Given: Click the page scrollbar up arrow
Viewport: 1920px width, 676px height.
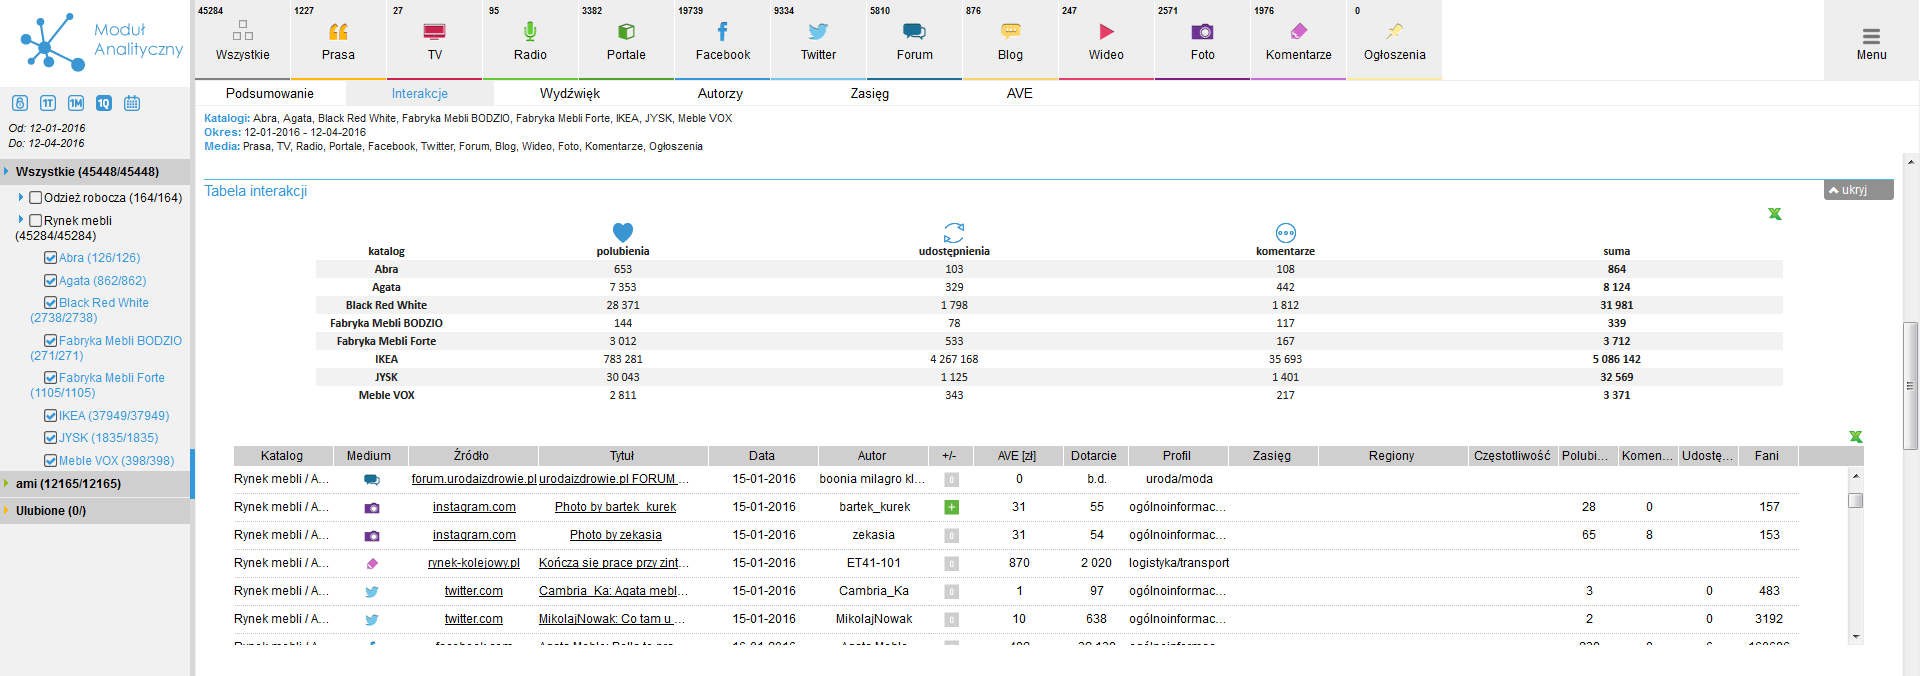Looking at the screenshot, I should (1910, 162).
